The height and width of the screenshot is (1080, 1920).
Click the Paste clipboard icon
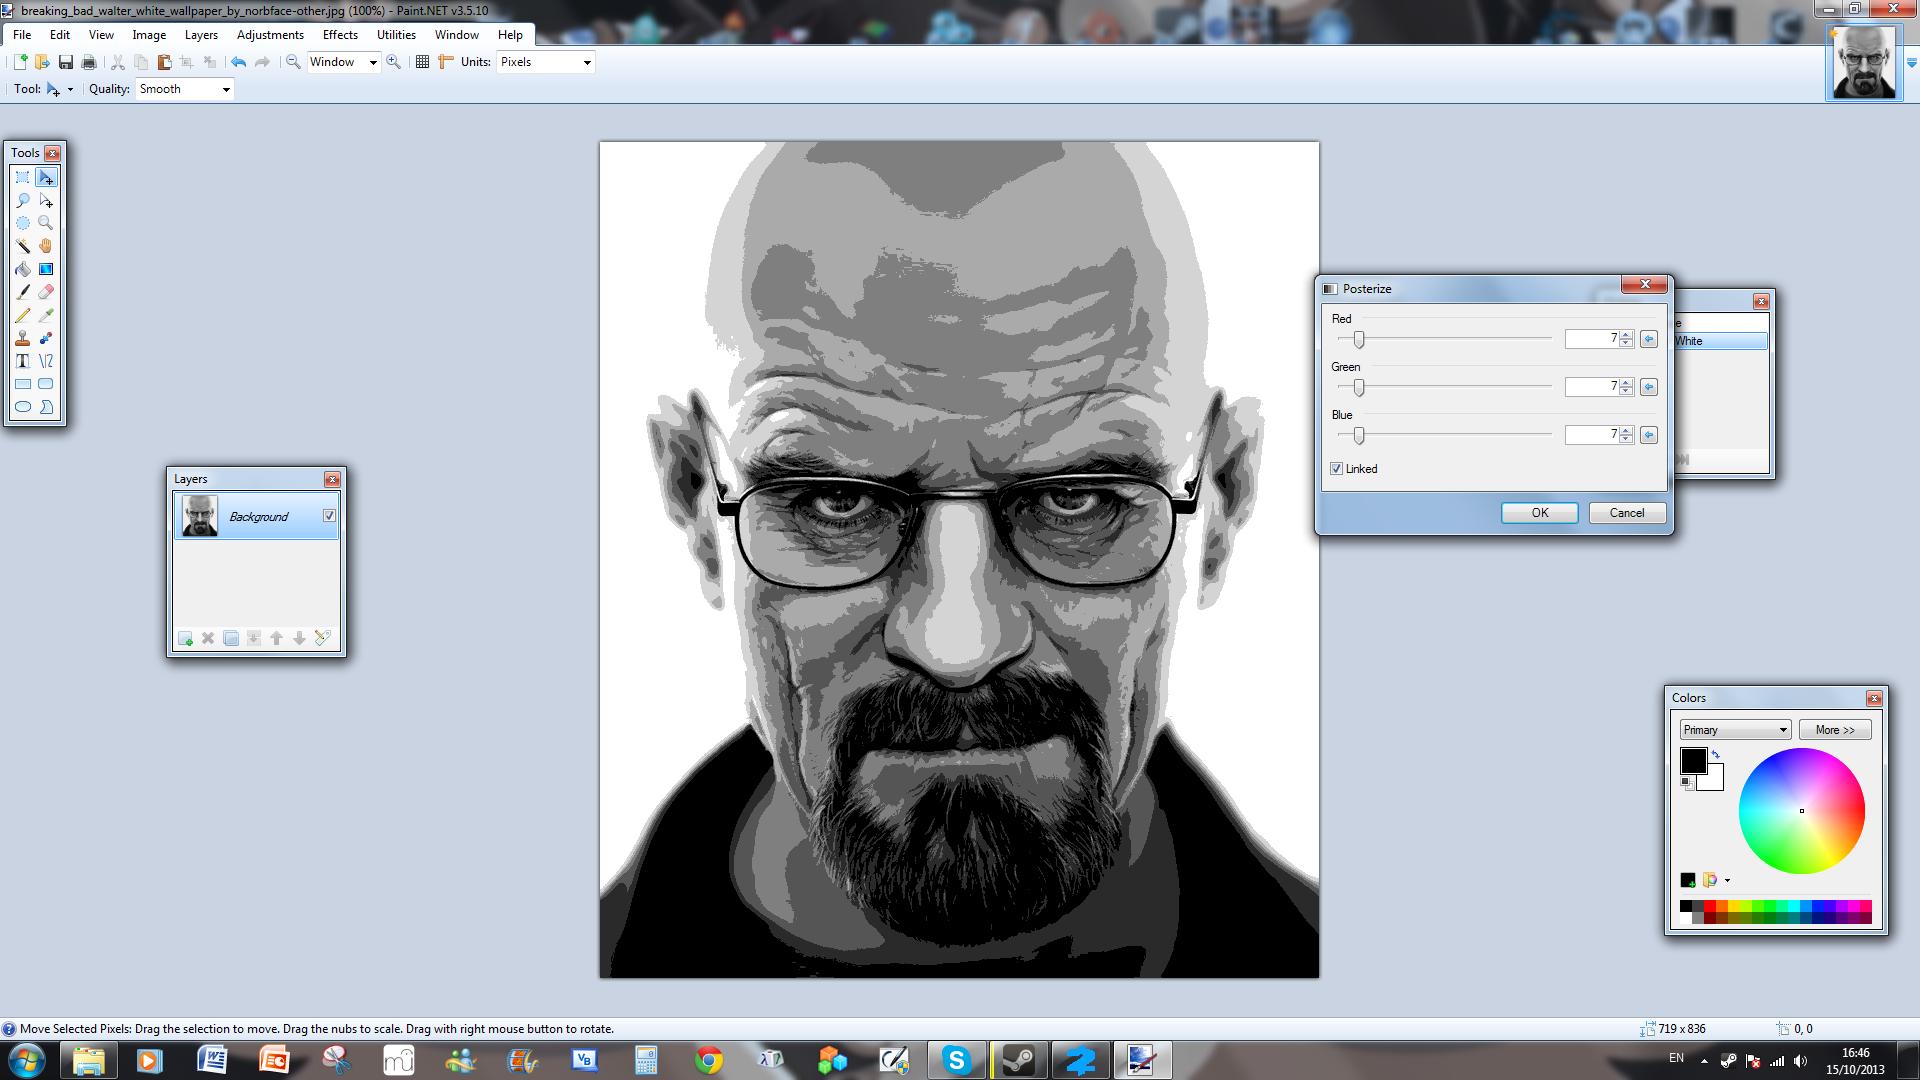point(164,62)
